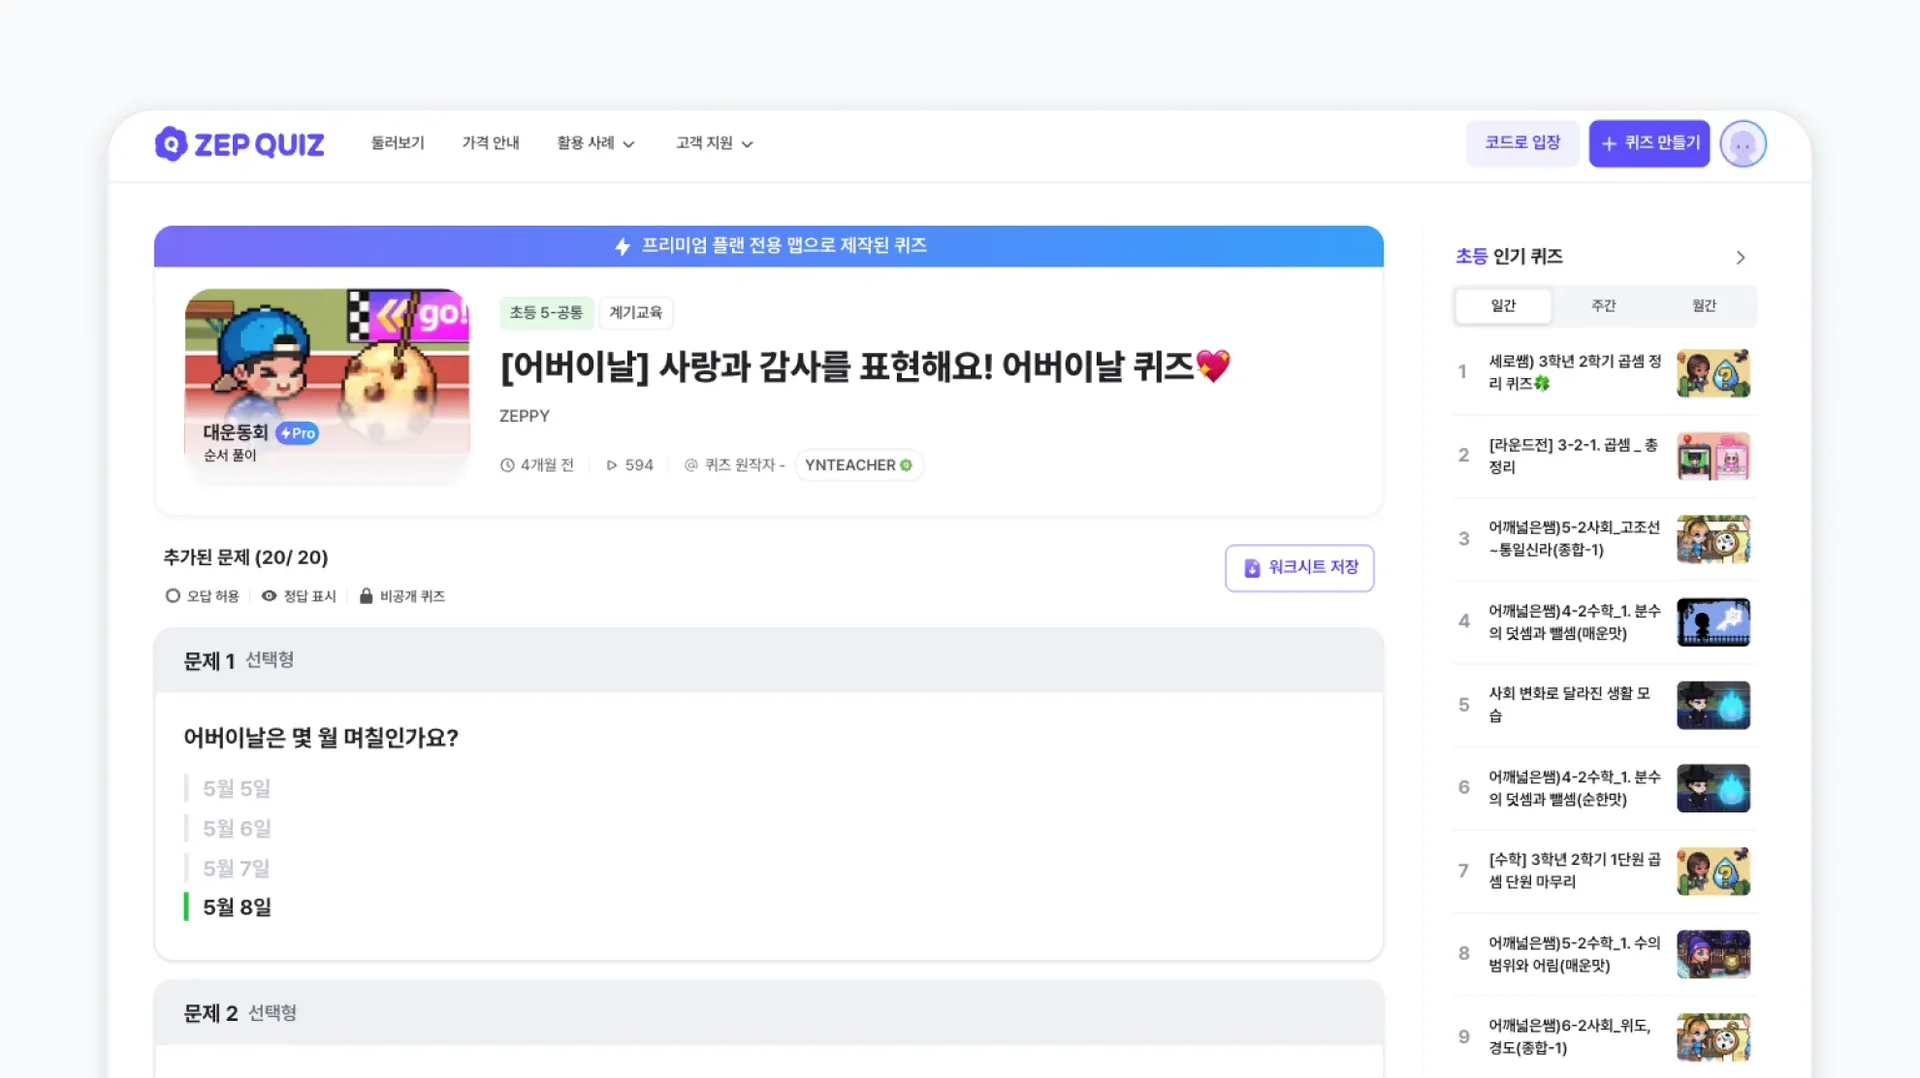The width and height of the screenshot is (1920, 1078).
Task: Click the verified badge on YNTEACHER
Action: pyautogui.click(x=906, y=465)
